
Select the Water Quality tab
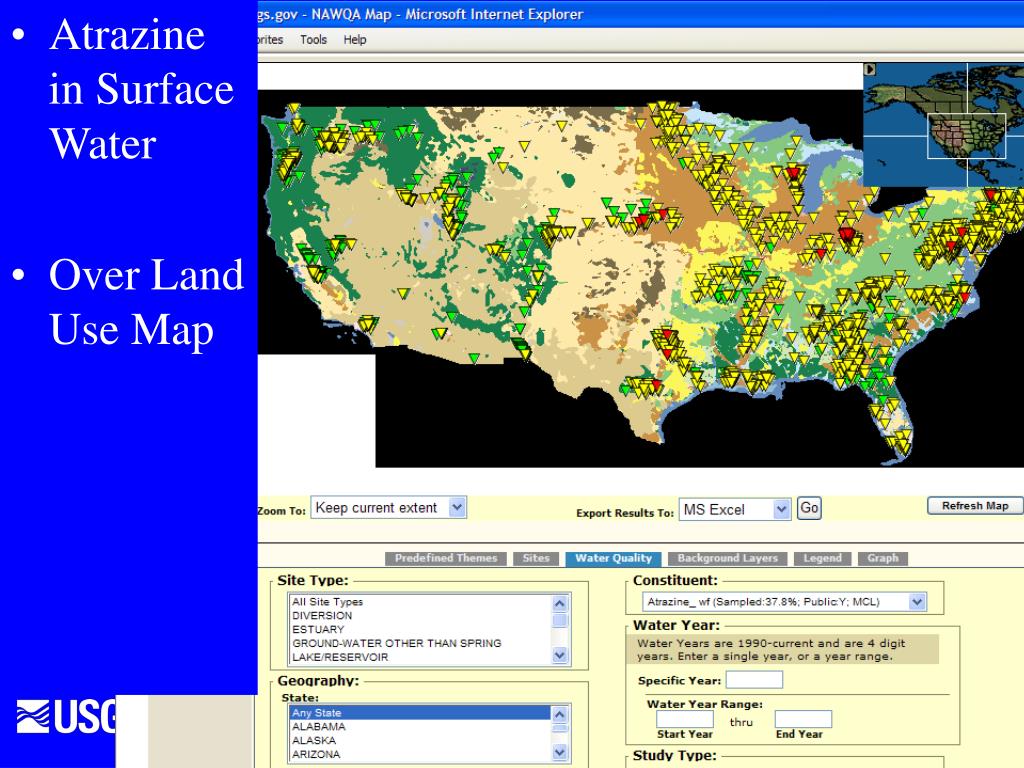[613, 558]
